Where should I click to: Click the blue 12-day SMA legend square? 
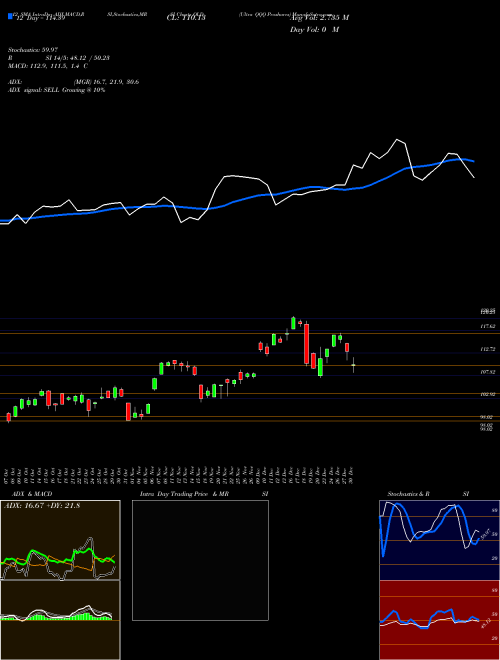point(11,17)
